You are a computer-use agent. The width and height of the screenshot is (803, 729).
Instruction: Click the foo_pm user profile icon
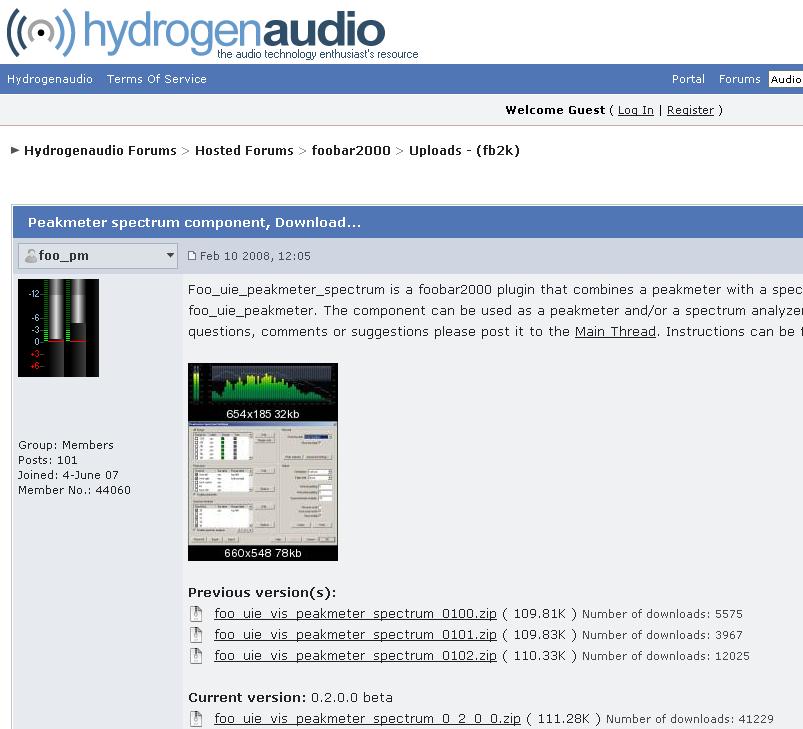point(31,256)
